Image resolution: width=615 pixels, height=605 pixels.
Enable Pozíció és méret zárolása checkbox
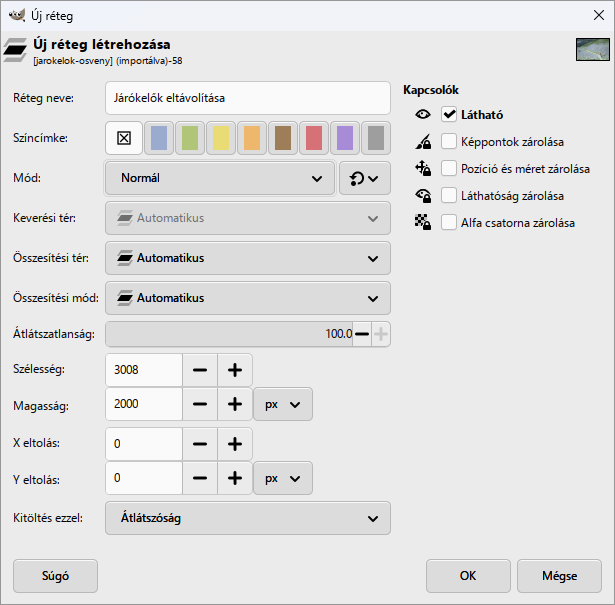tap(449, 169)
